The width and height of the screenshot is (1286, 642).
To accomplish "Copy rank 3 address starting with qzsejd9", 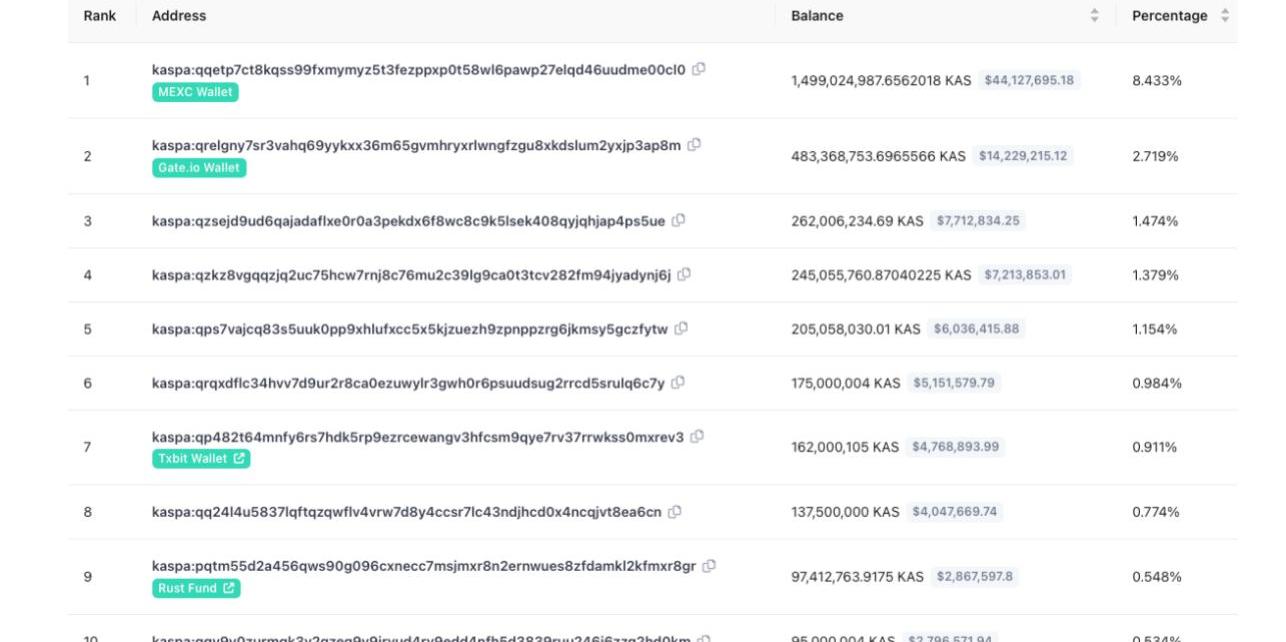I will 678,221.
